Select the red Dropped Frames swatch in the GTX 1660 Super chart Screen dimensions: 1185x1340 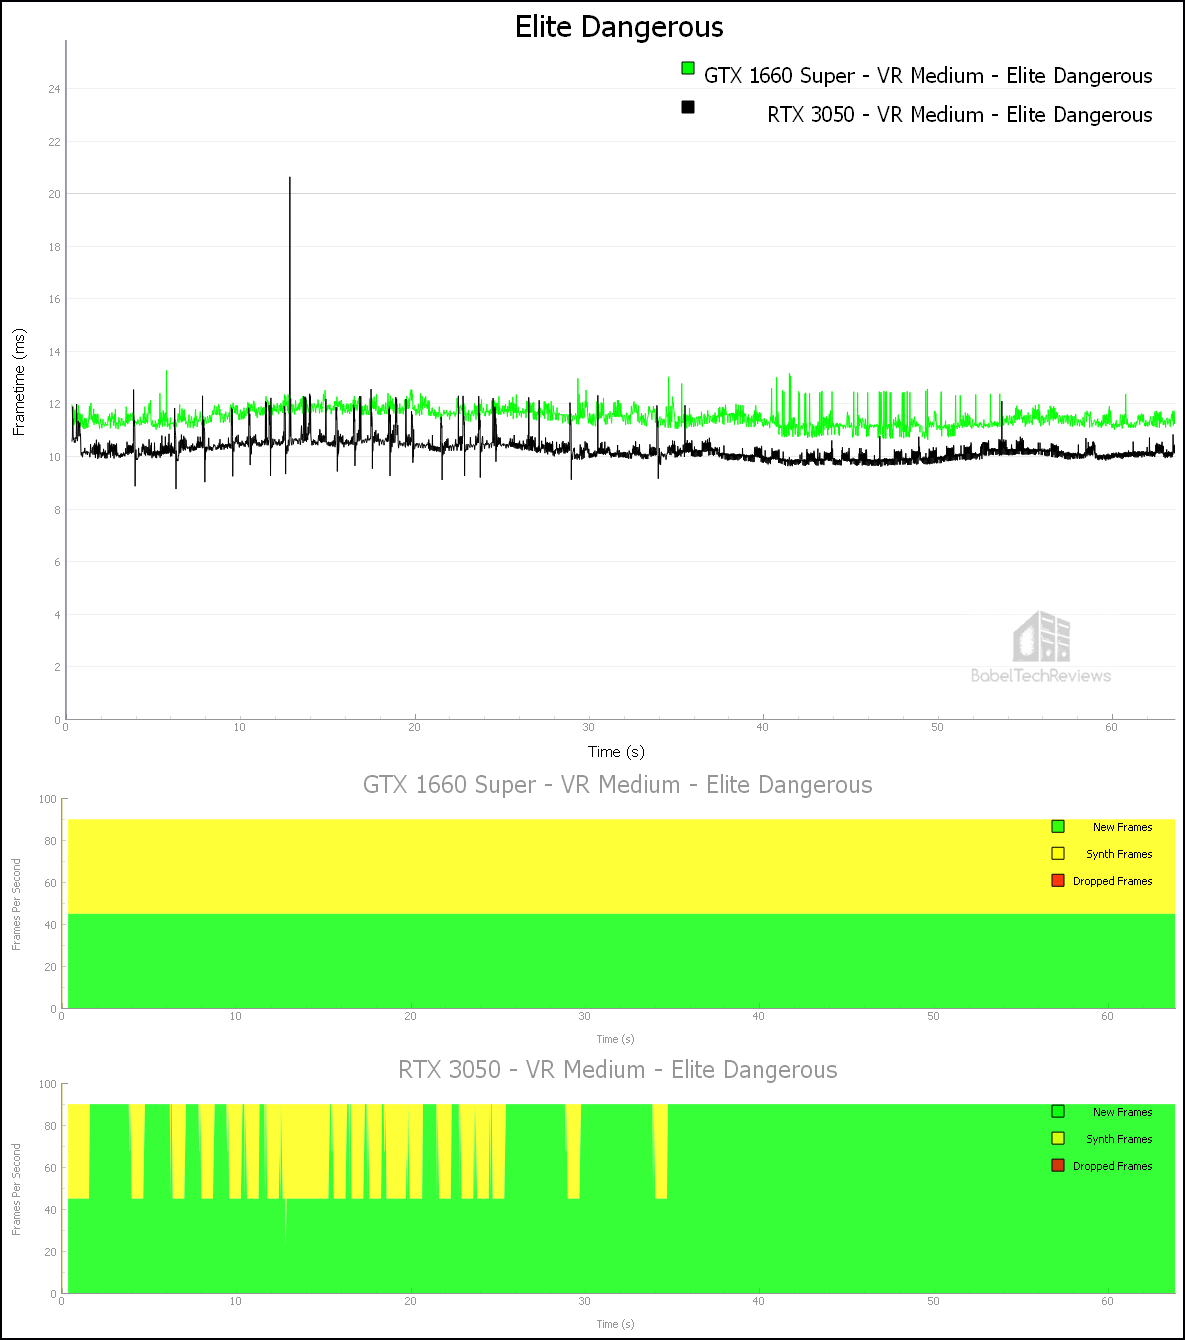pyautogui.click(x=1058, y=881)
